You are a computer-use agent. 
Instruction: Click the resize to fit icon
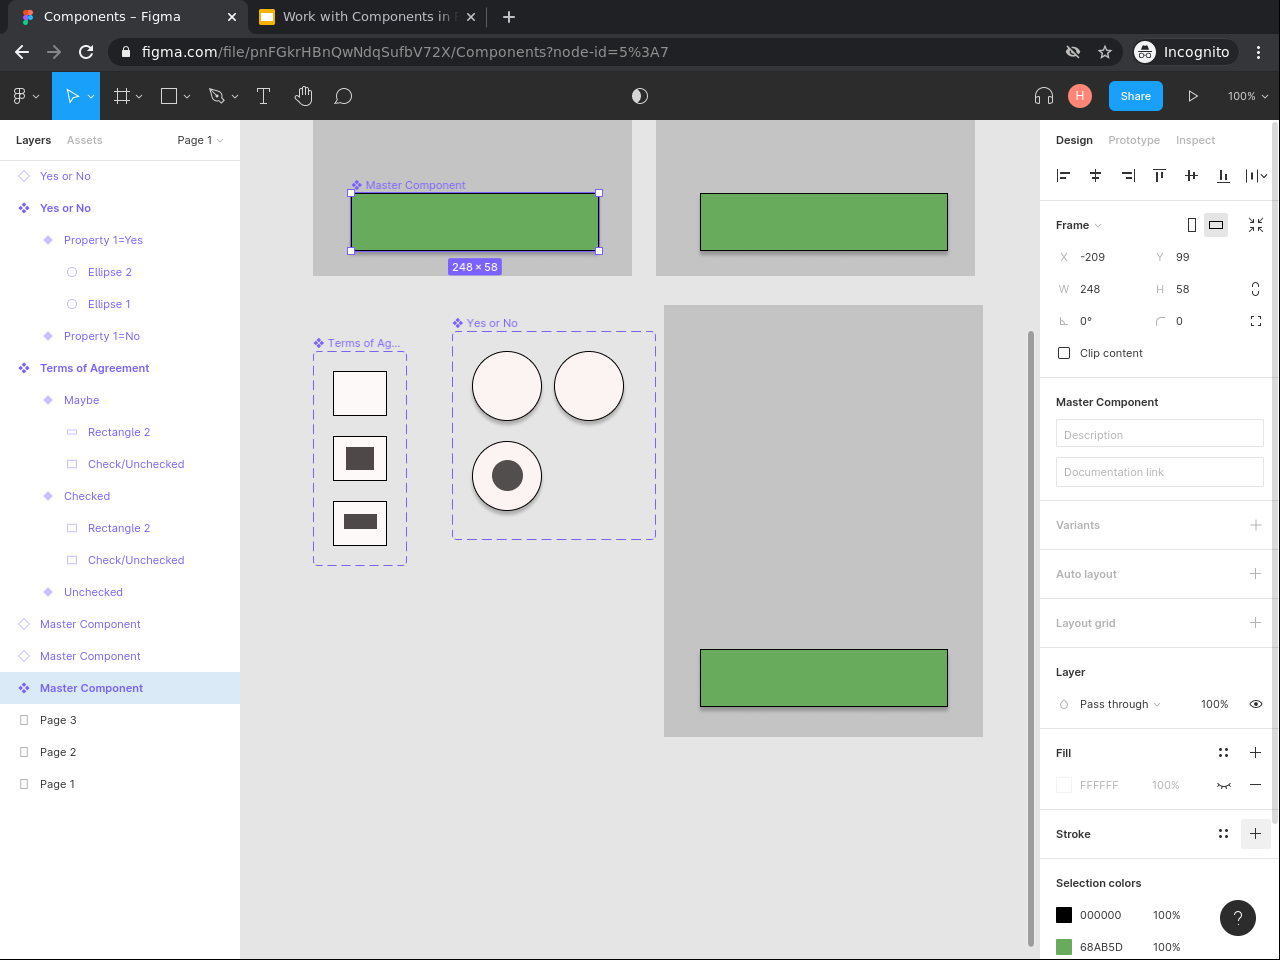[1256, 225]
